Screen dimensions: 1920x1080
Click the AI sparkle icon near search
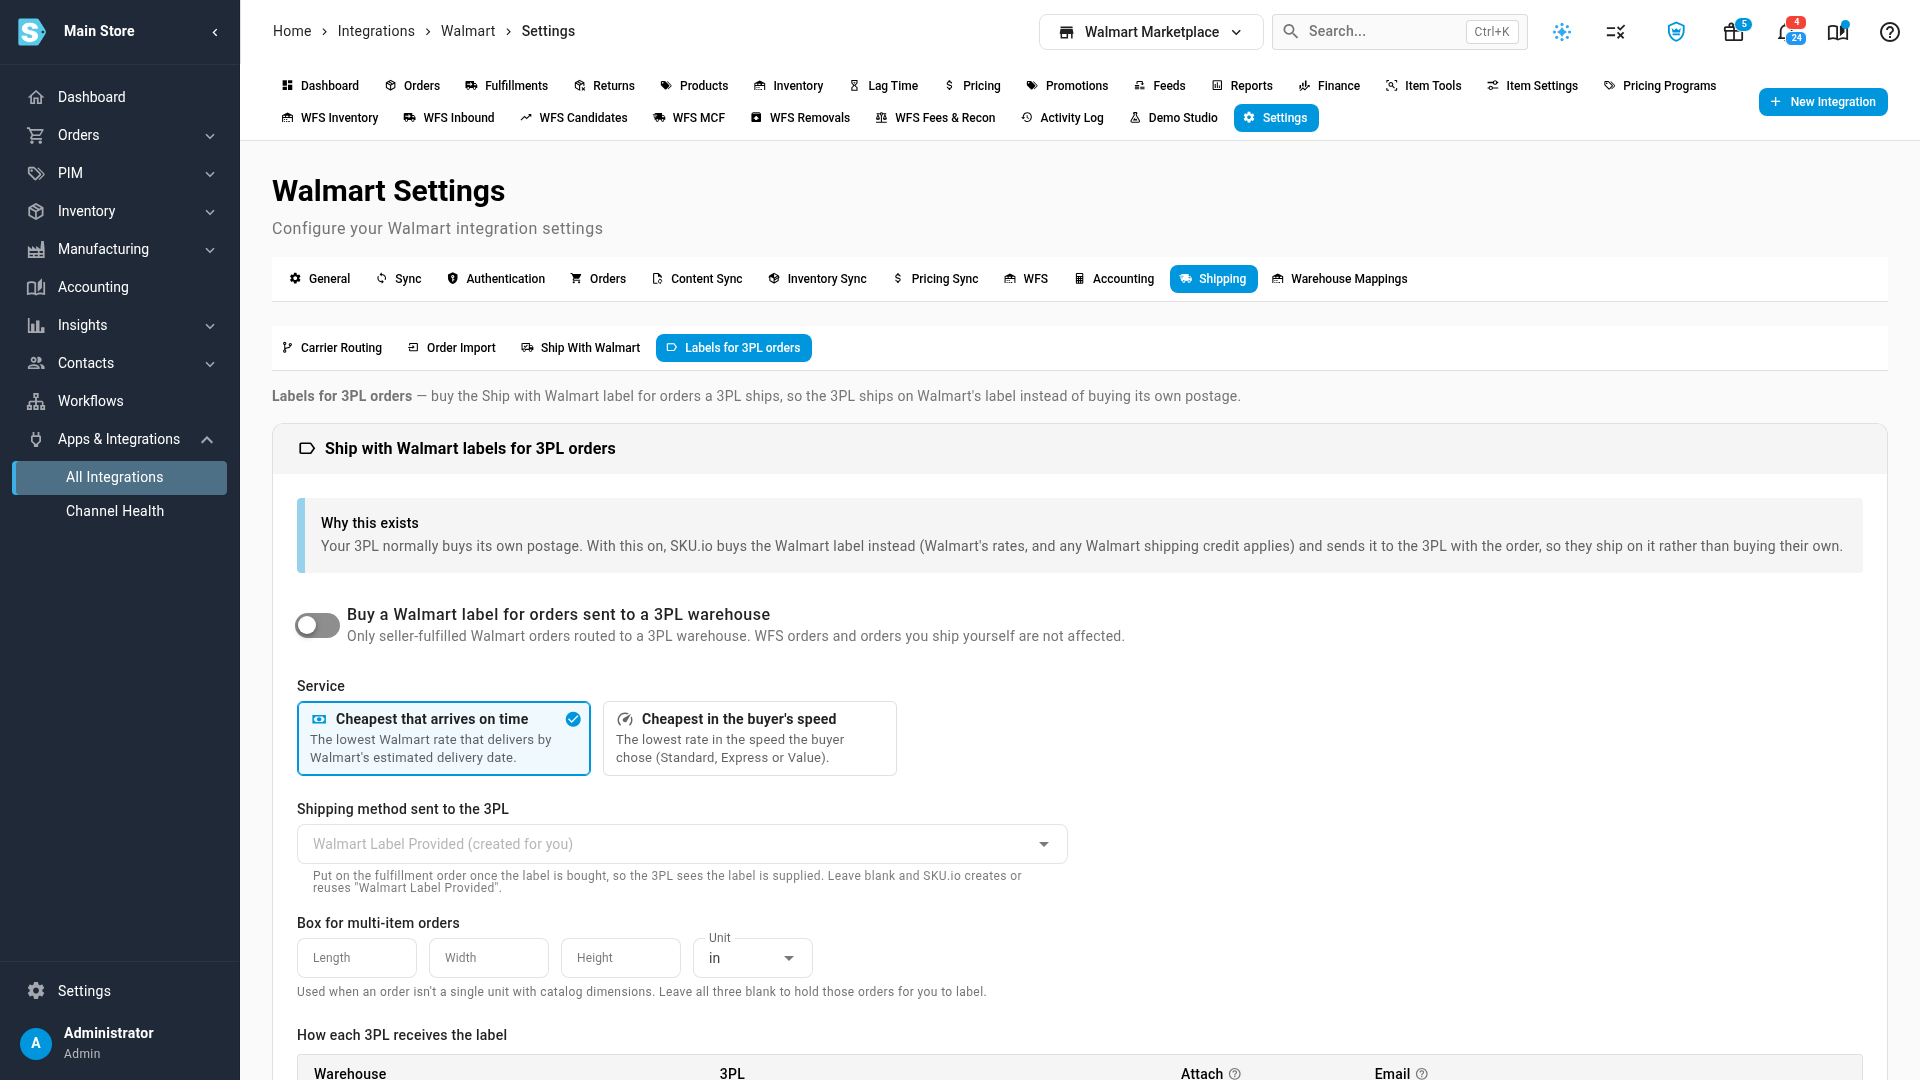coord(1562,32)
